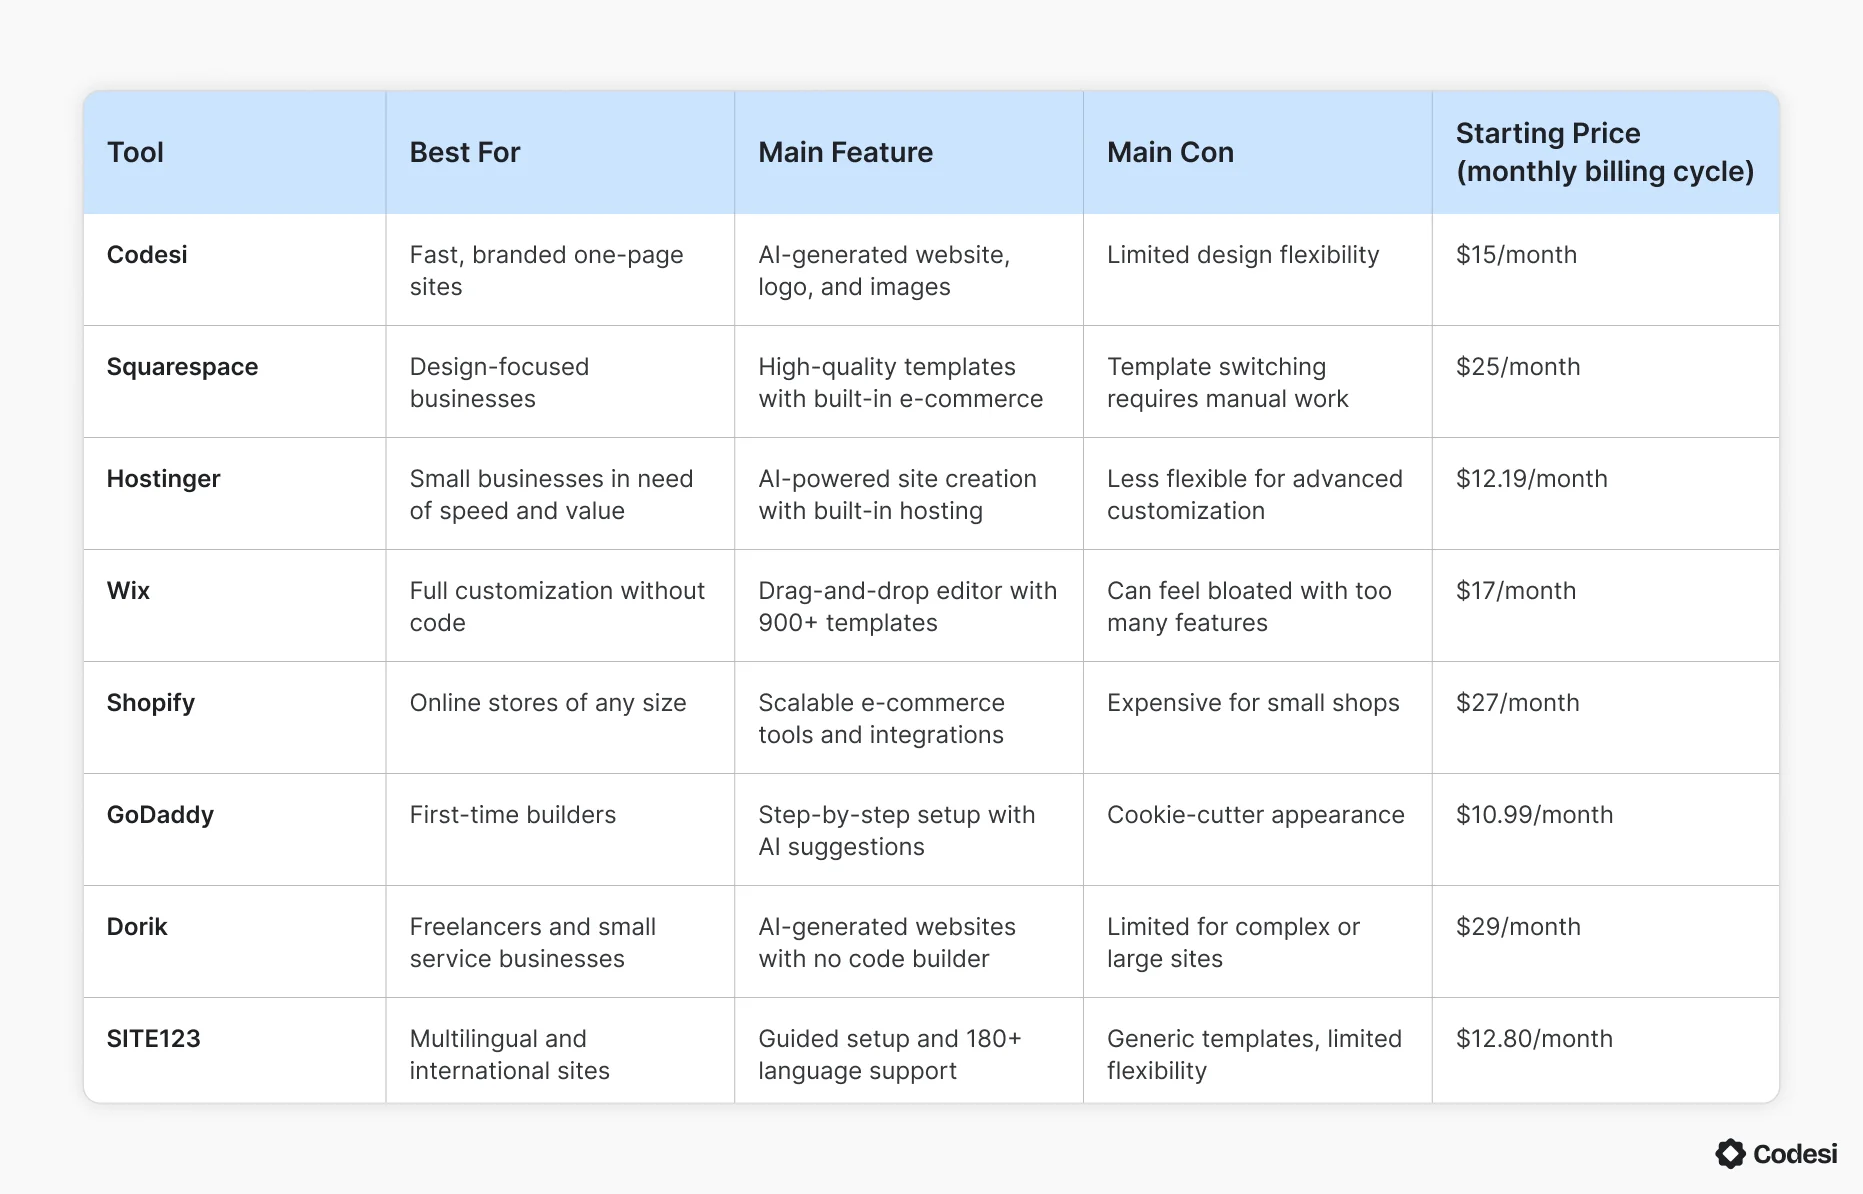Screen dimensions: 1863x1194
Task: Select the $10.99/month price cell
Action: point(1534,815)
